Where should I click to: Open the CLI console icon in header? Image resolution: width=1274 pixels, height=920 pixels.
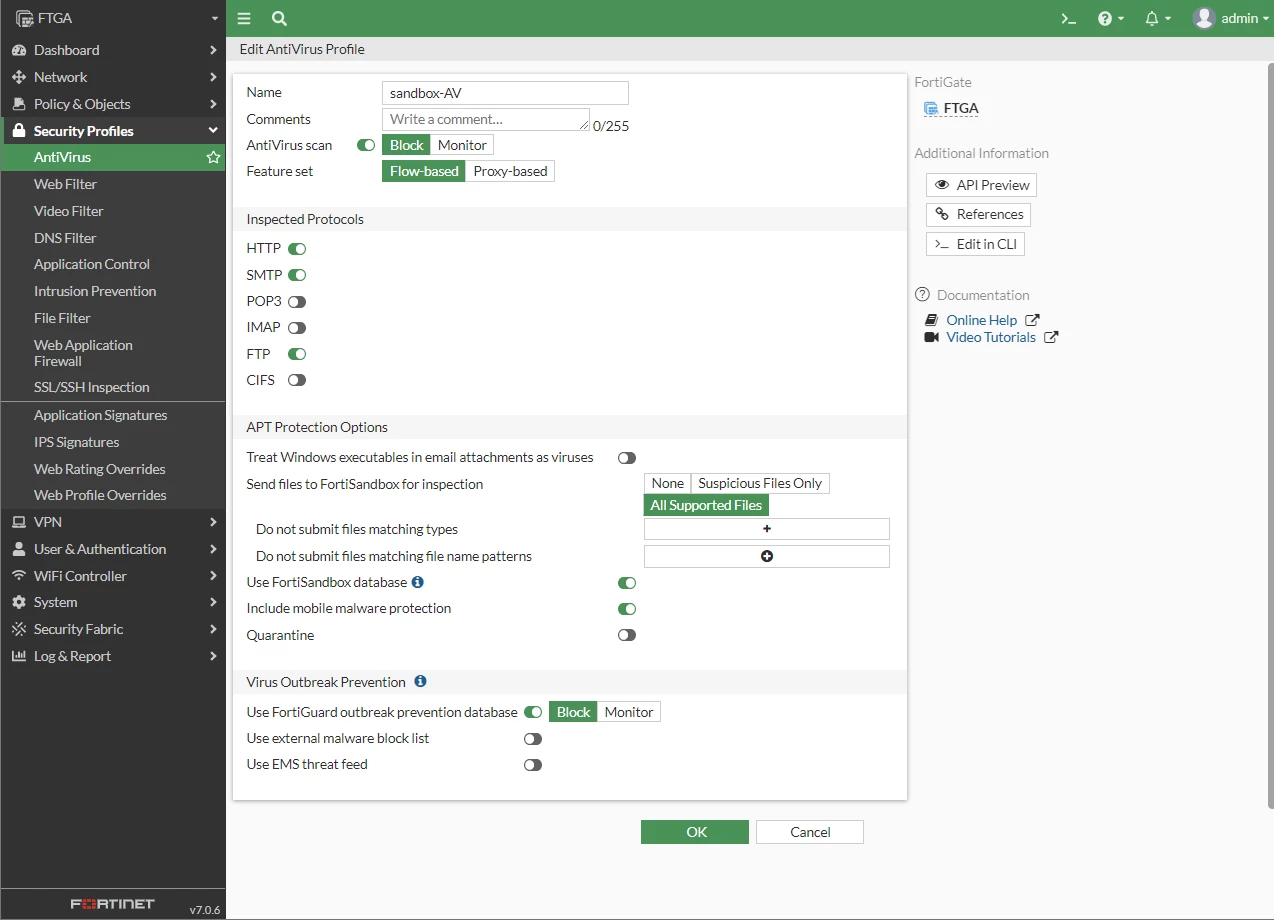pos(1068,18)
